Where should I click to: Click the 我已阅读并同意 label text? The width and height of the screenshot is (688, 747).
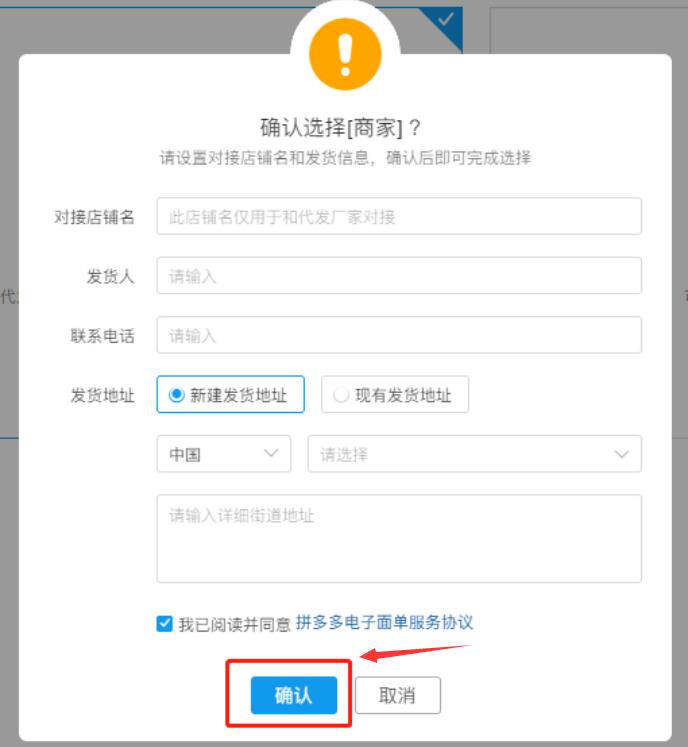pyautogui.click(x=234, y=624)
